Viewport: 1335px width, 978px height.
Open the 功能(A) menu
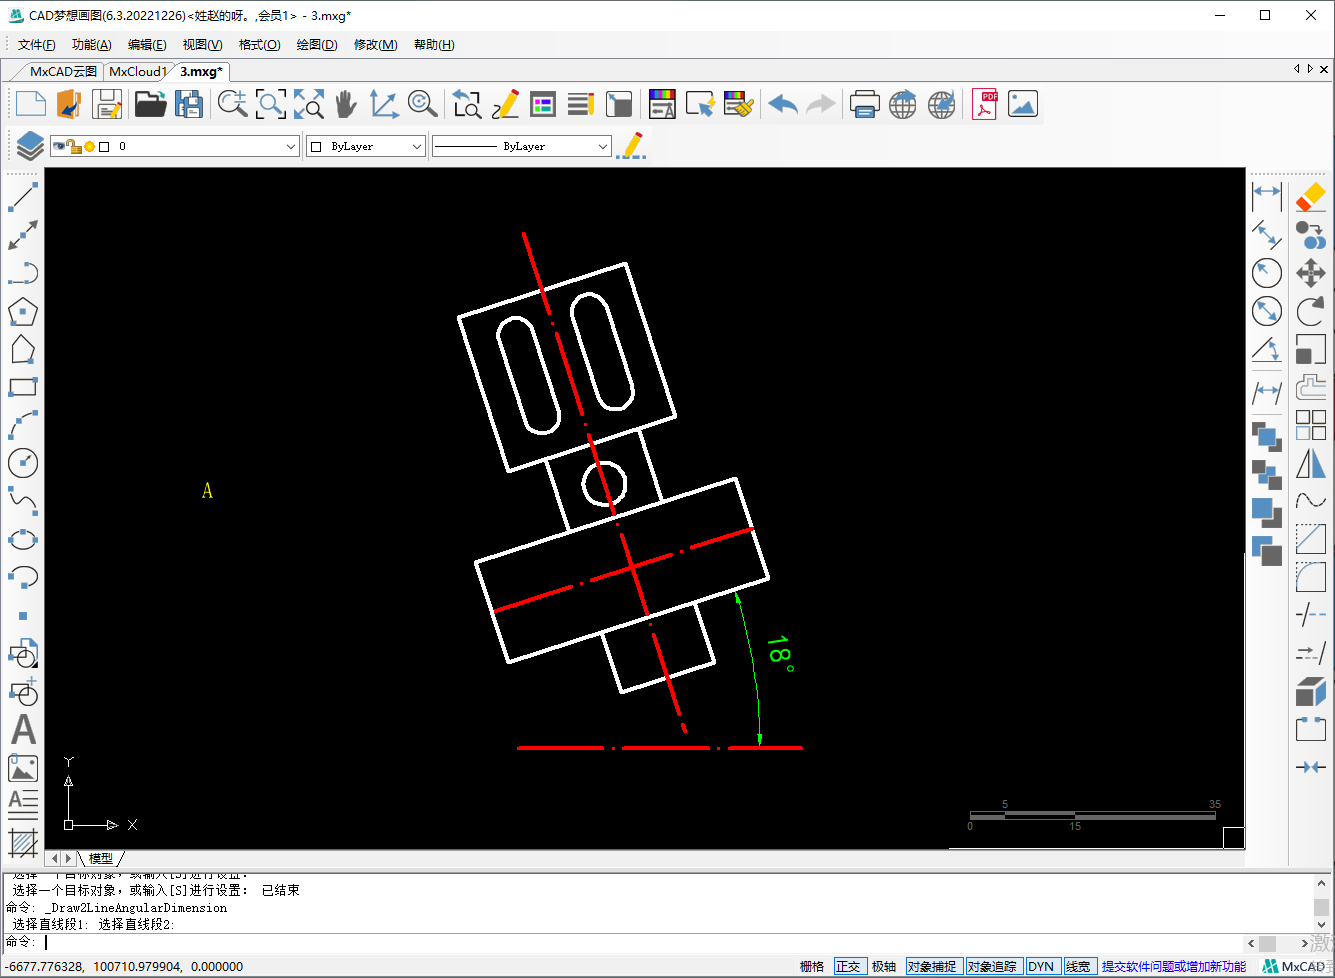click(92, 45)
